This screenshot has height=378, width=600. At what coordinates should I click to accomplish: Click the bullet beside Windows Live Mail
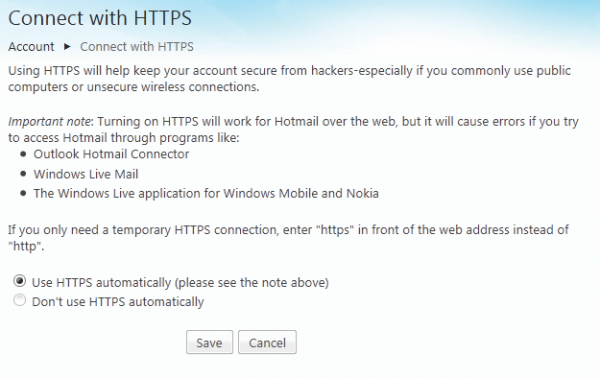(23, 174)
